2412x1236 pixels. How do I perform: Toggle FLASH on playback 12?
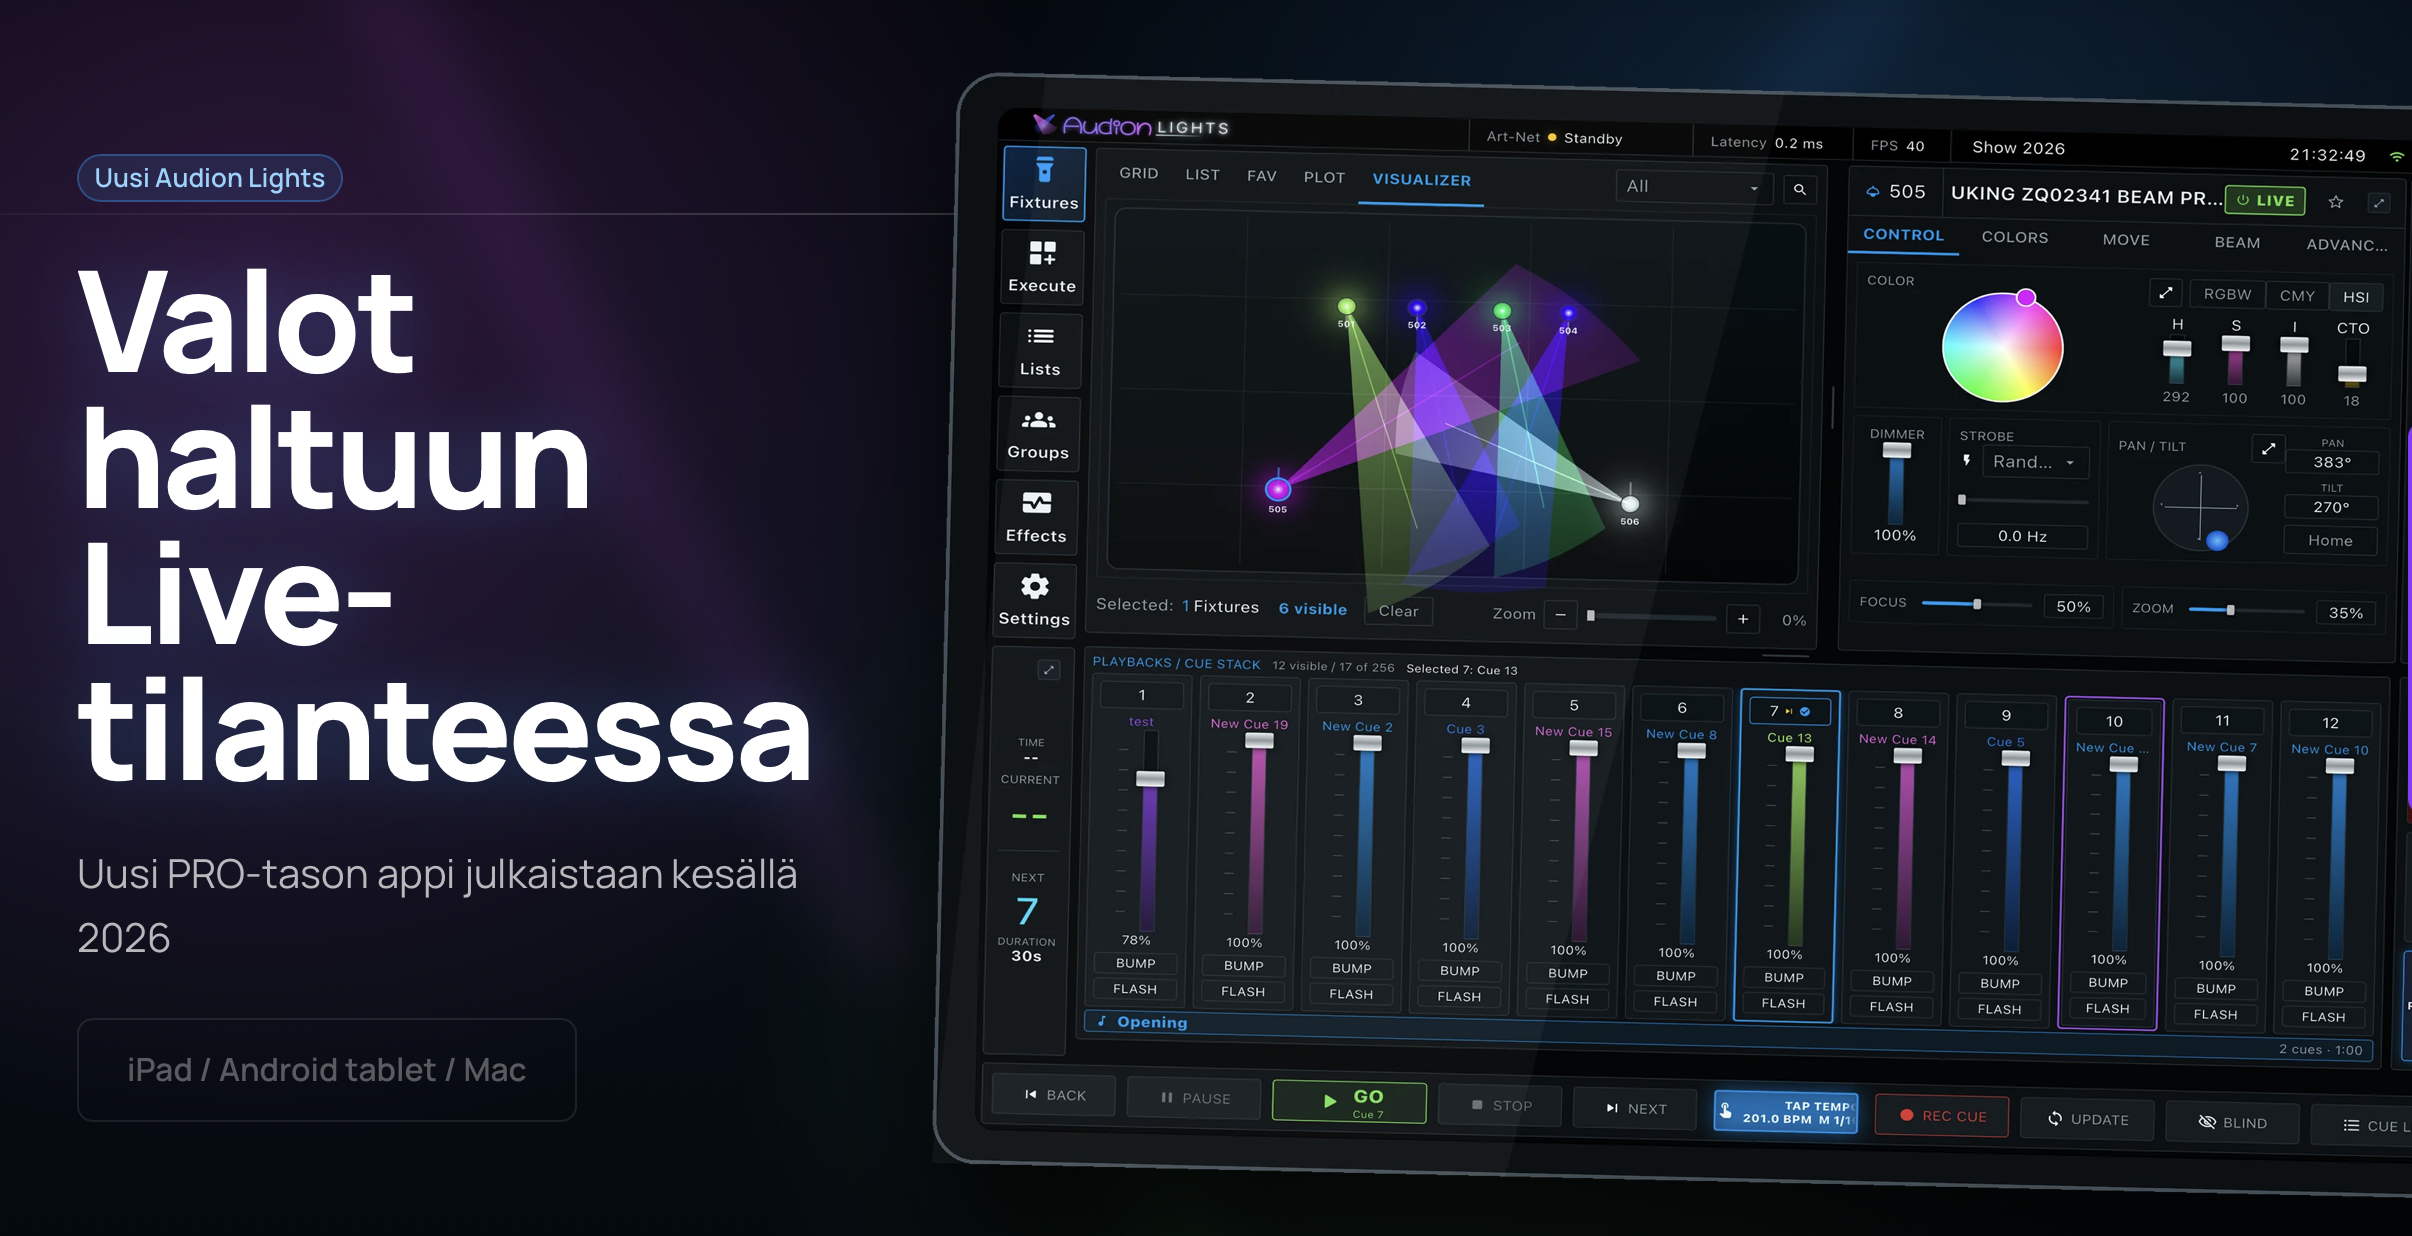[x=2323, y=1017]
